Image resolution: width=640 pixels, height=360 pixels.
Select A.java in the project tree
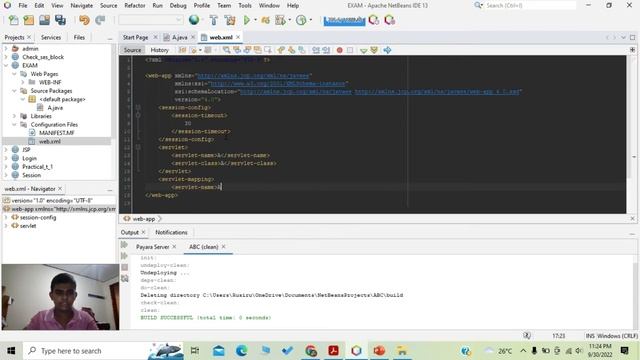55,108
